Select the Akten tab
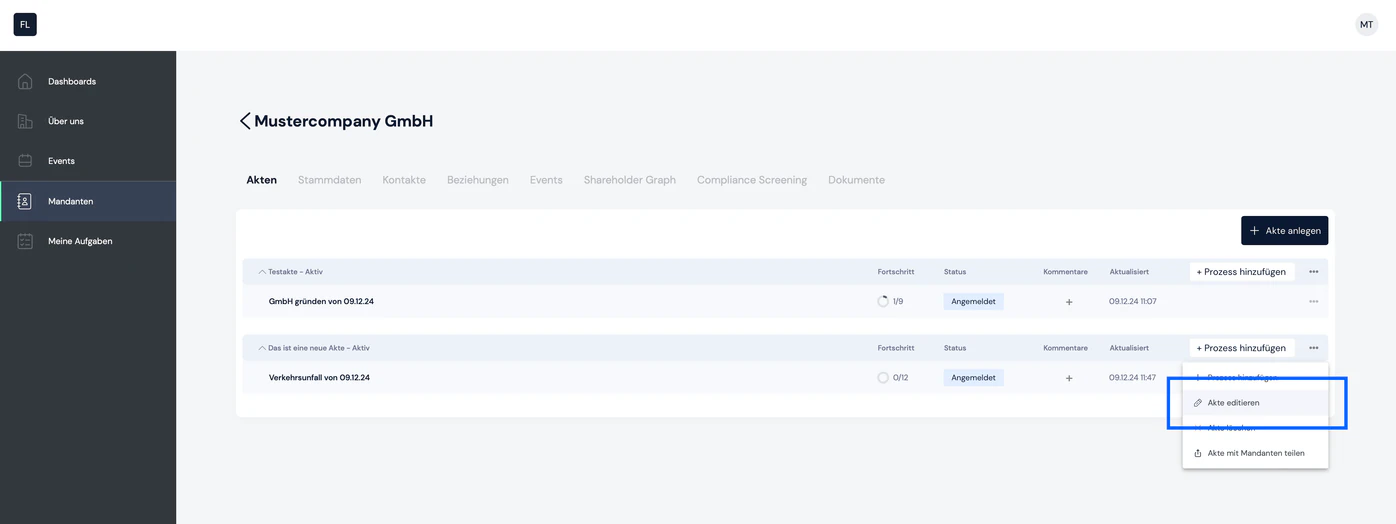 [x=261, y=180]
